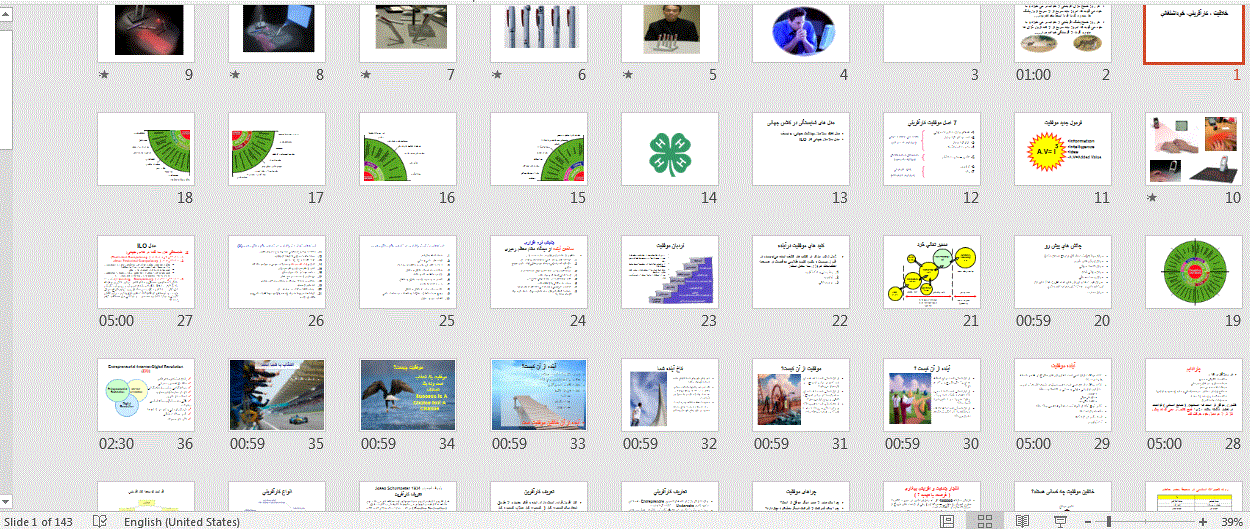Select slide 33 with pier image

pyautogui.click(x=539, y=395)
